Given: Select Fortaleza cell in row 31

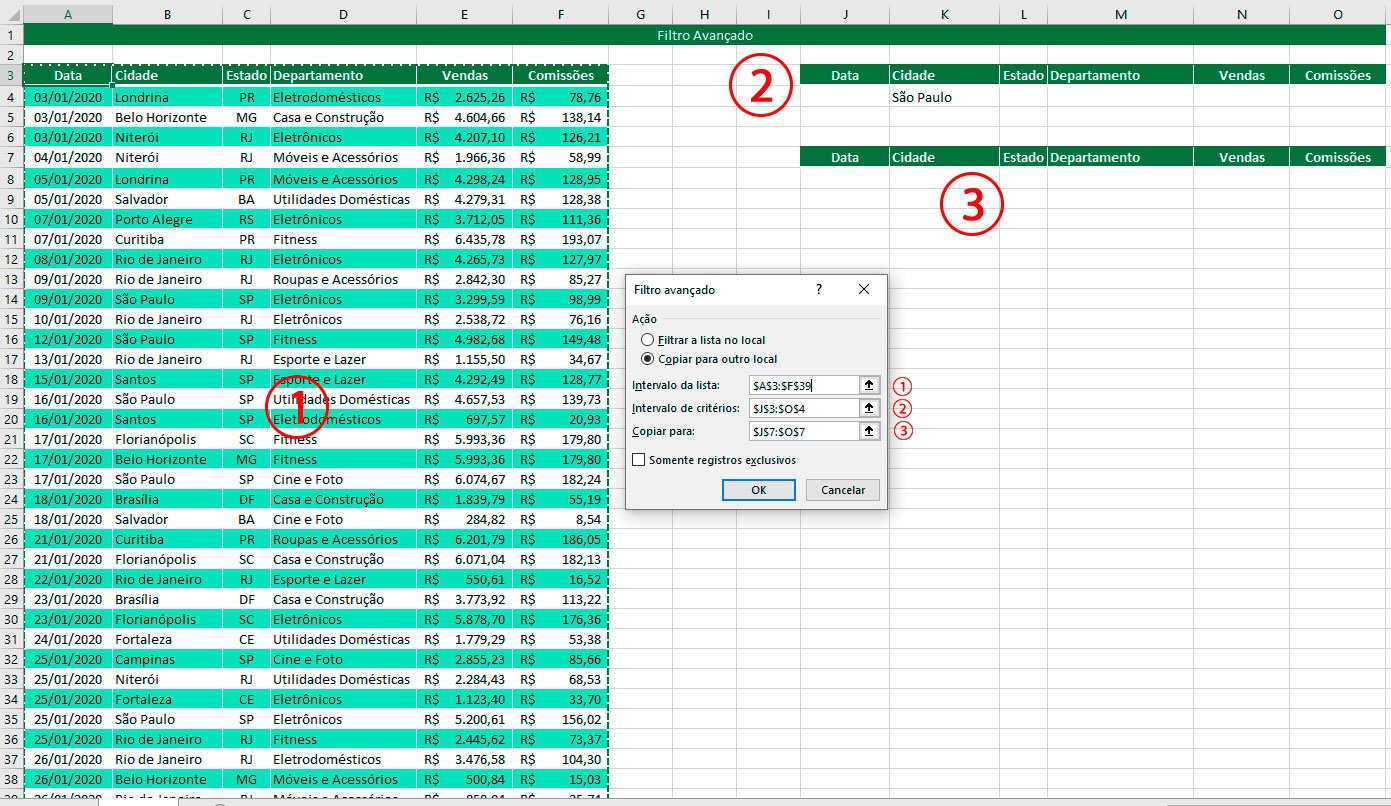Looking at the screenshot, I should point(167,639).
